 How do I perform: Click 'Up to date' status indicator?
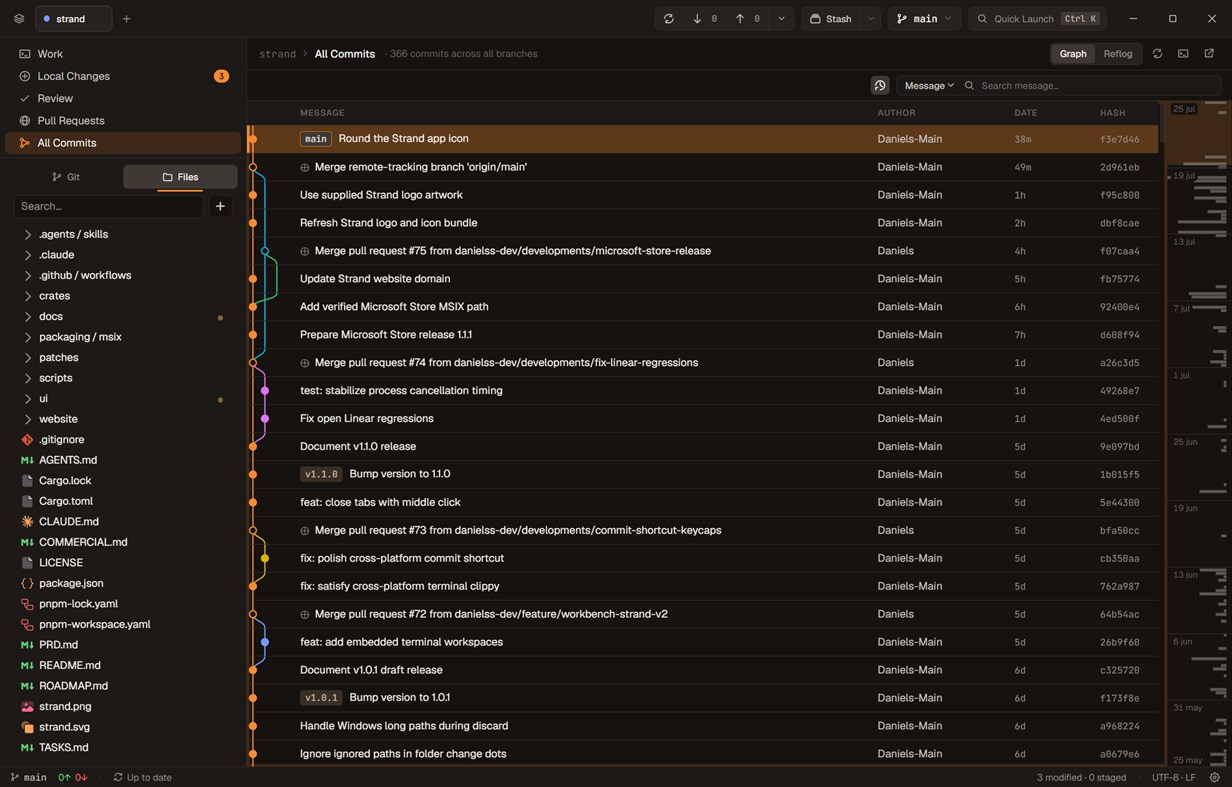[142, 777]
